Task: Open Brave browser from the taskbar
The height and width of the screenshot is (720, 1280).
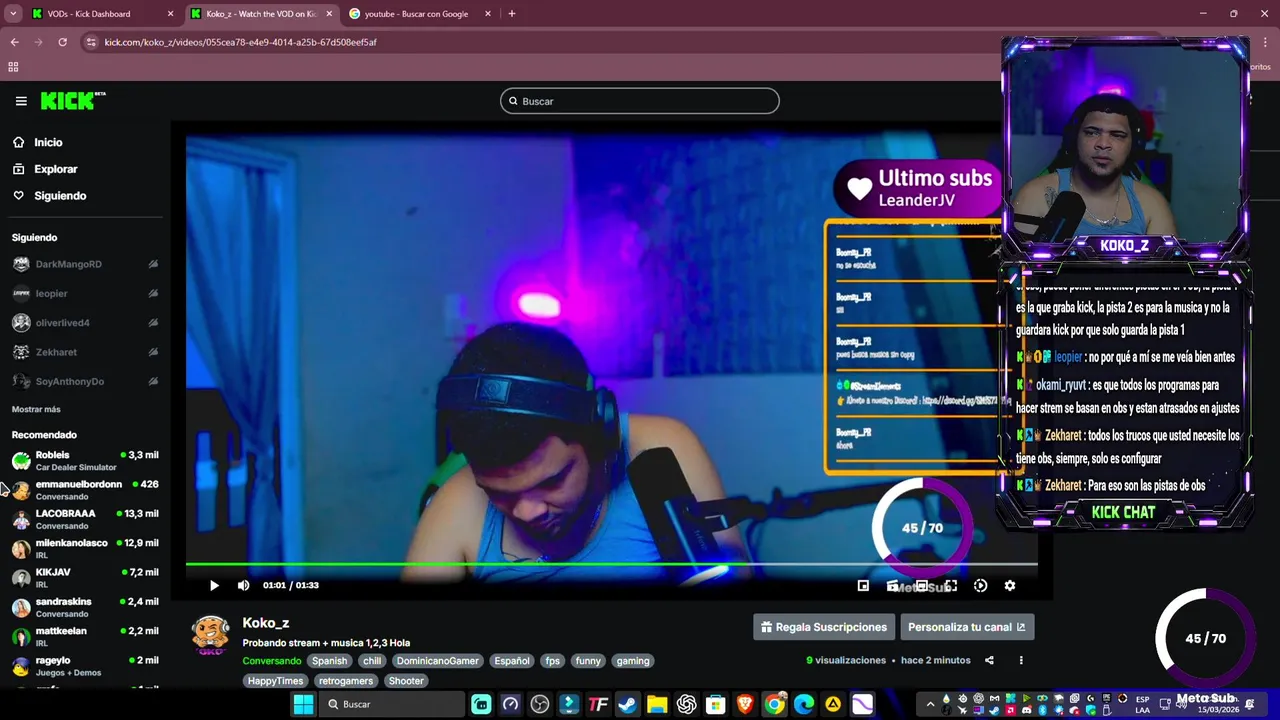Action: pyautogui.click(x=745, y=704)
